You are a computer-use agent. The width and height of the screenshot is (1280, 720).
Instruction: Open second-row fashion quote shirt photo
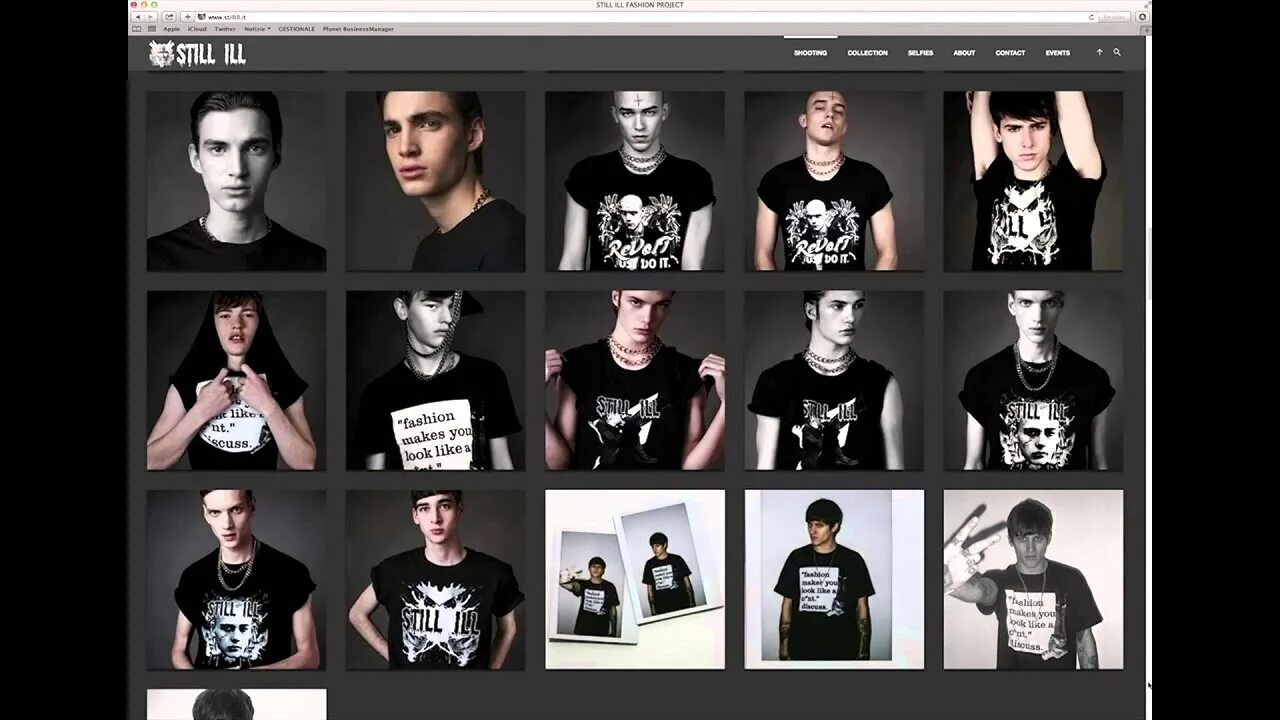click(x=435, y=380)
